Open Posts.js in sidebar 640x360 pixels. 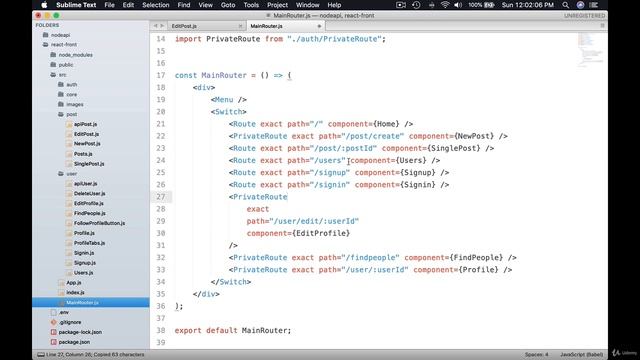coord(83,154)
